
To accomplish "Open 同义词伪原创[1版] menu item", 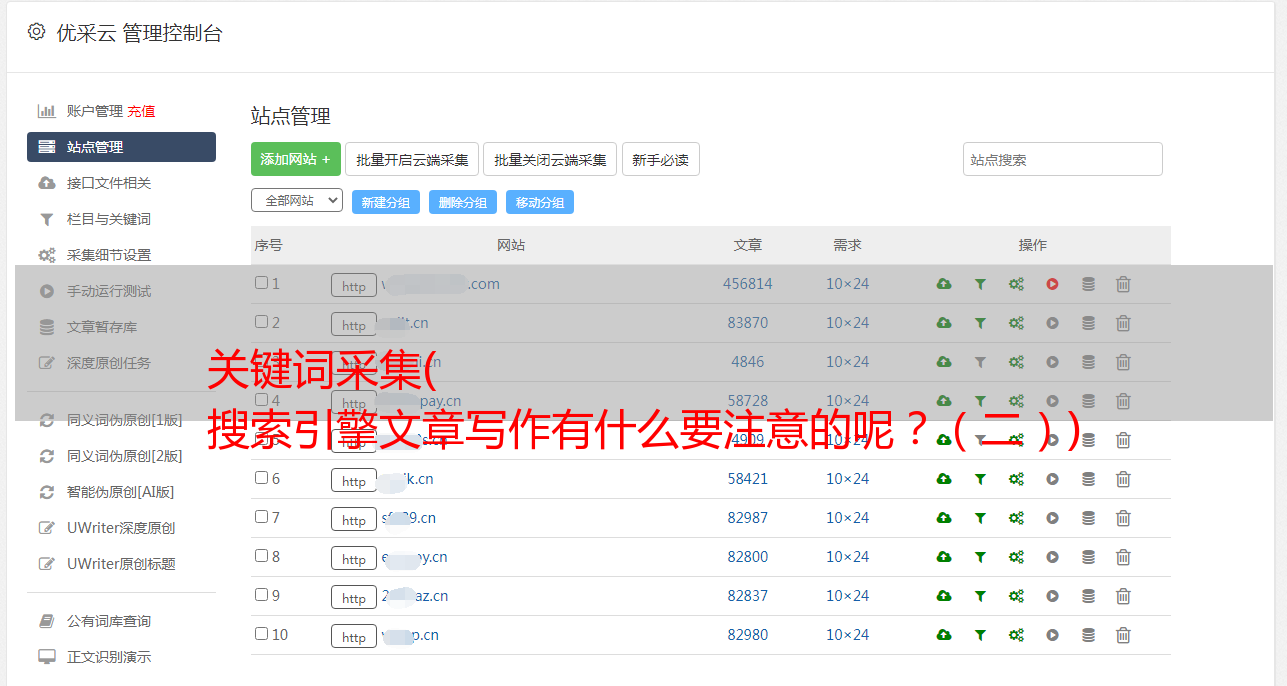I will click(x=124, y=420).
